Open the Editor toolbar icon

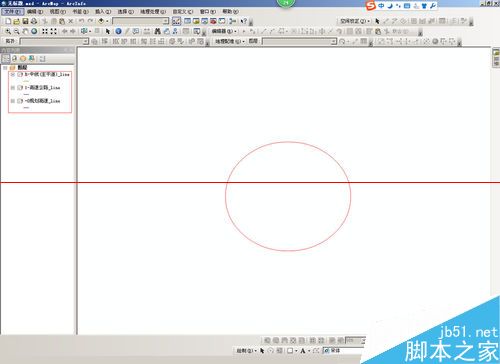click(176, 21)
